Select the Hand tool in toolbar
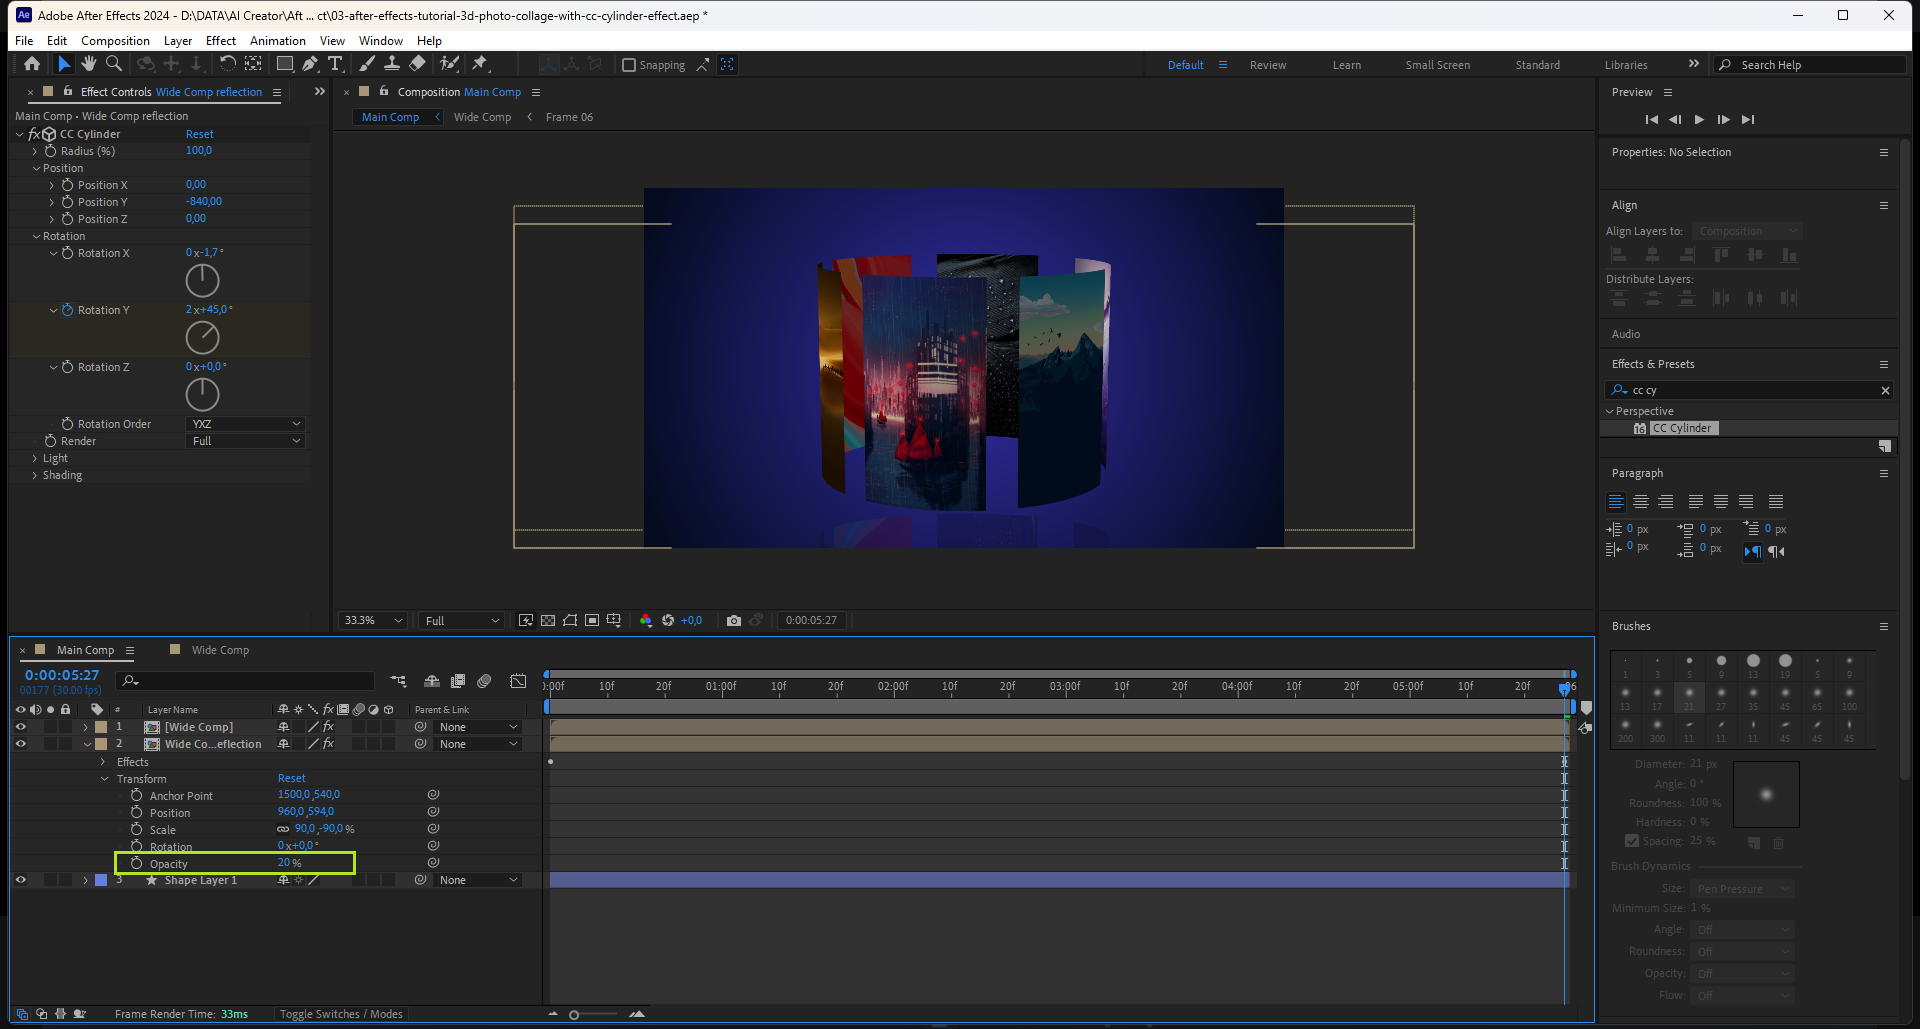The image size is (1920, 1029). pos(89,64)
